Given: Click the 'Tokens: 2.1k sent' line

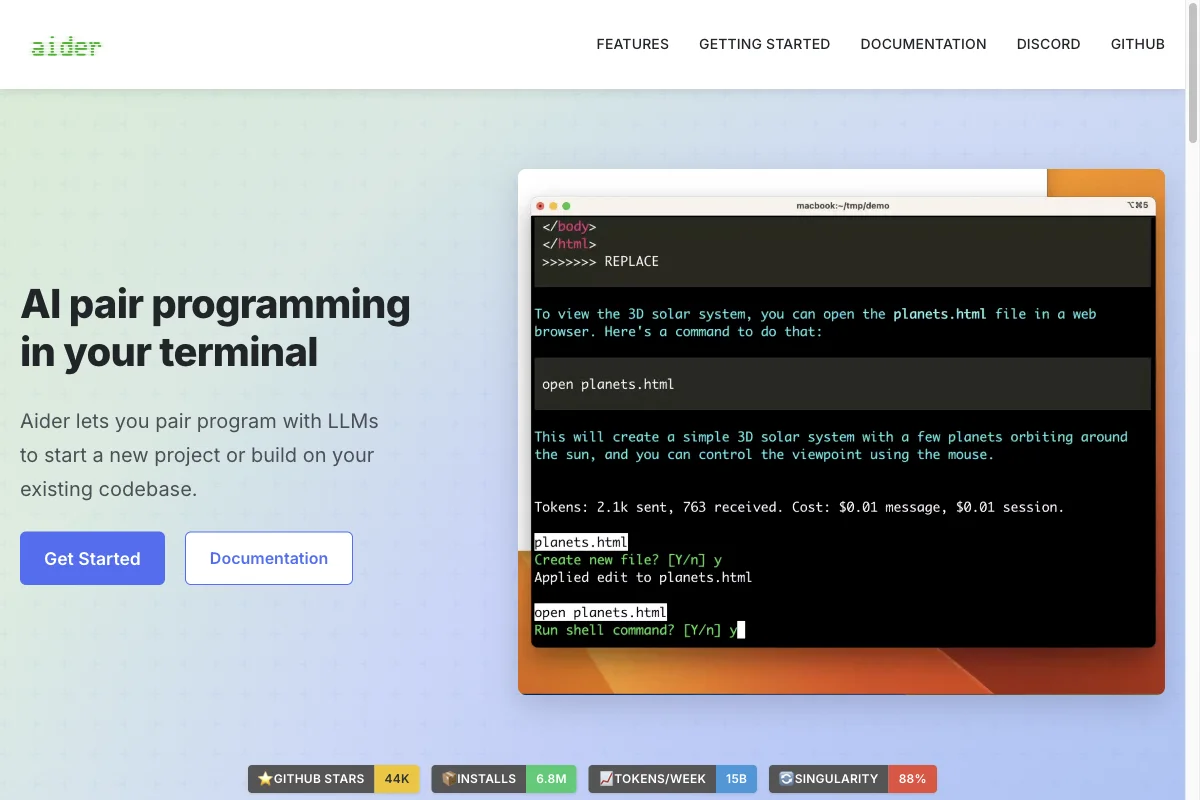Looking at the screenshot, I should pos(799,507).
